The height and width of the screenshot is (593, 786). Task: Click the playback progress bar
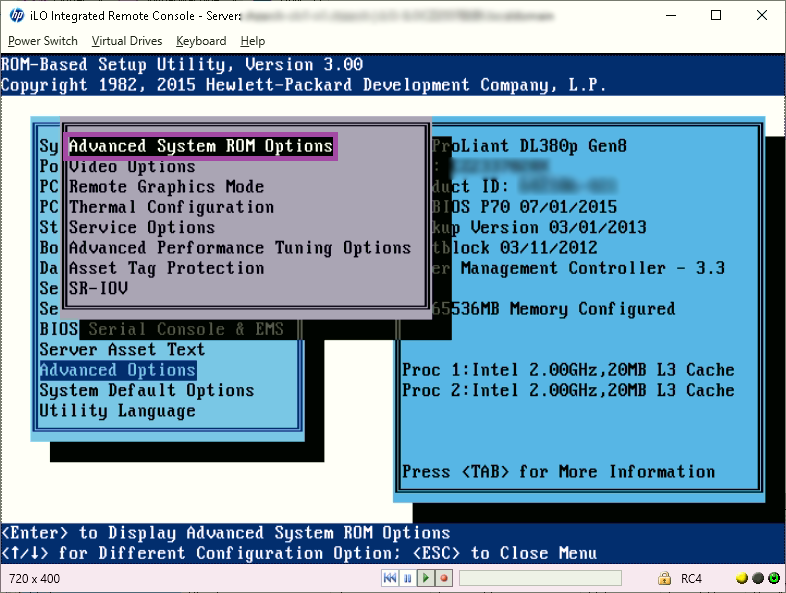(540, 578)
